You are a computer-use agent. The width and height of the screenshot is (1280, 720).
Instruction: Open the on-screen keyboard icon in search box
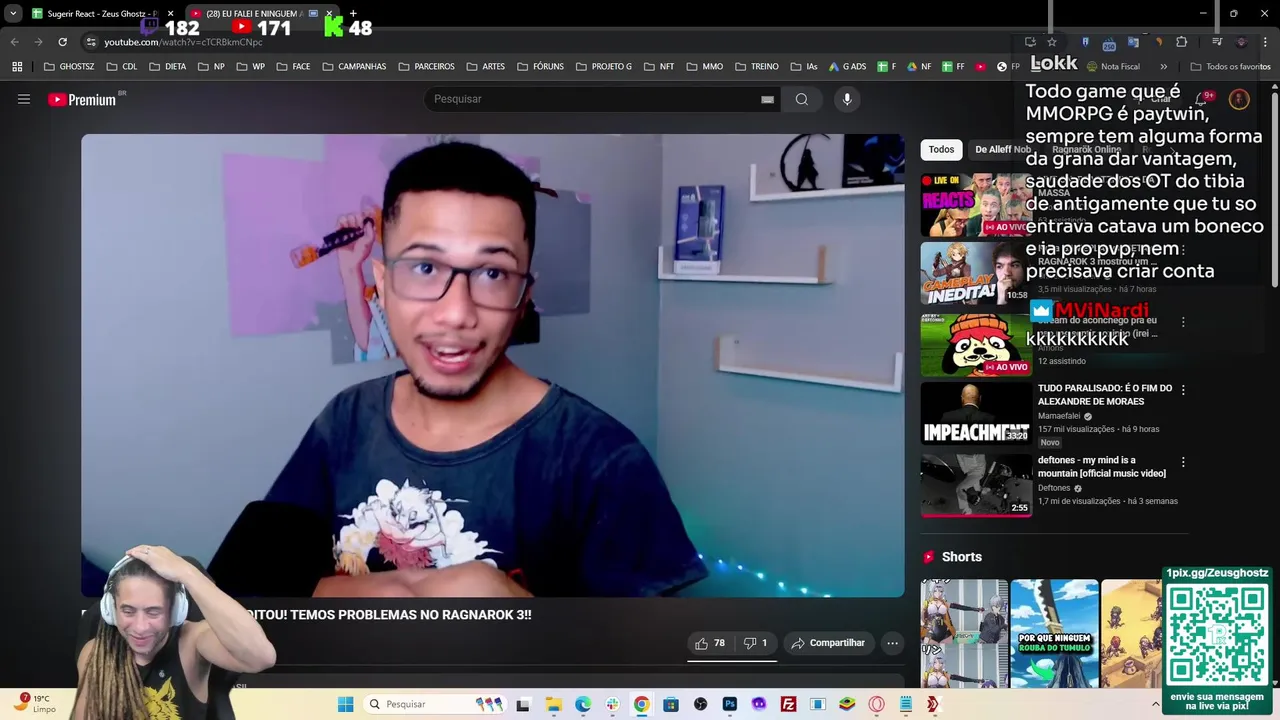pyautogui.click(x=767, y=99)
